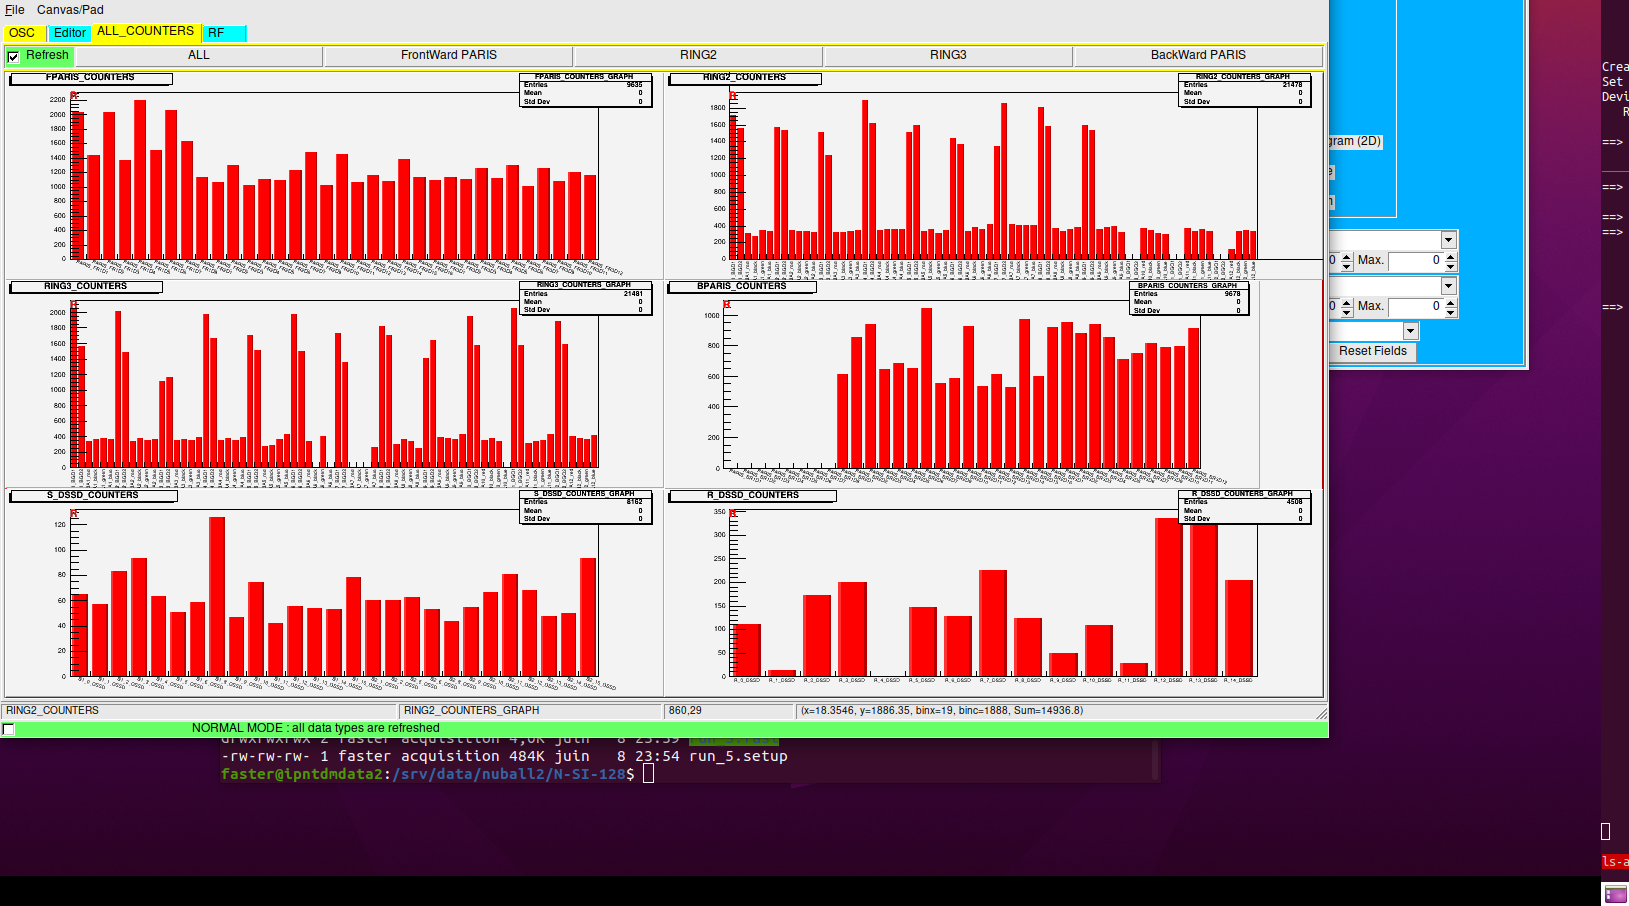Toggle the checkbox beside NORMAL MODE status
Image resolution: width=1629 pixels, height=906 pixels.
[9, 729]
